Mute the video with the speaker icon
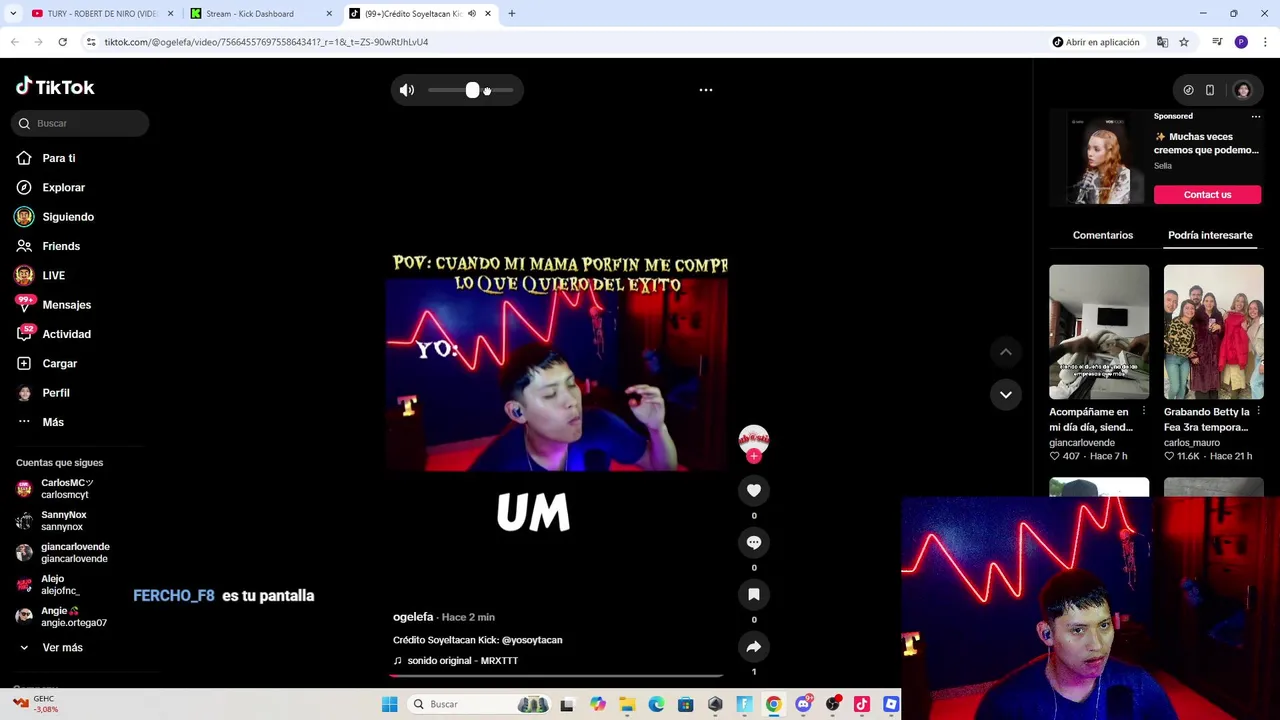 coord(407,90)
